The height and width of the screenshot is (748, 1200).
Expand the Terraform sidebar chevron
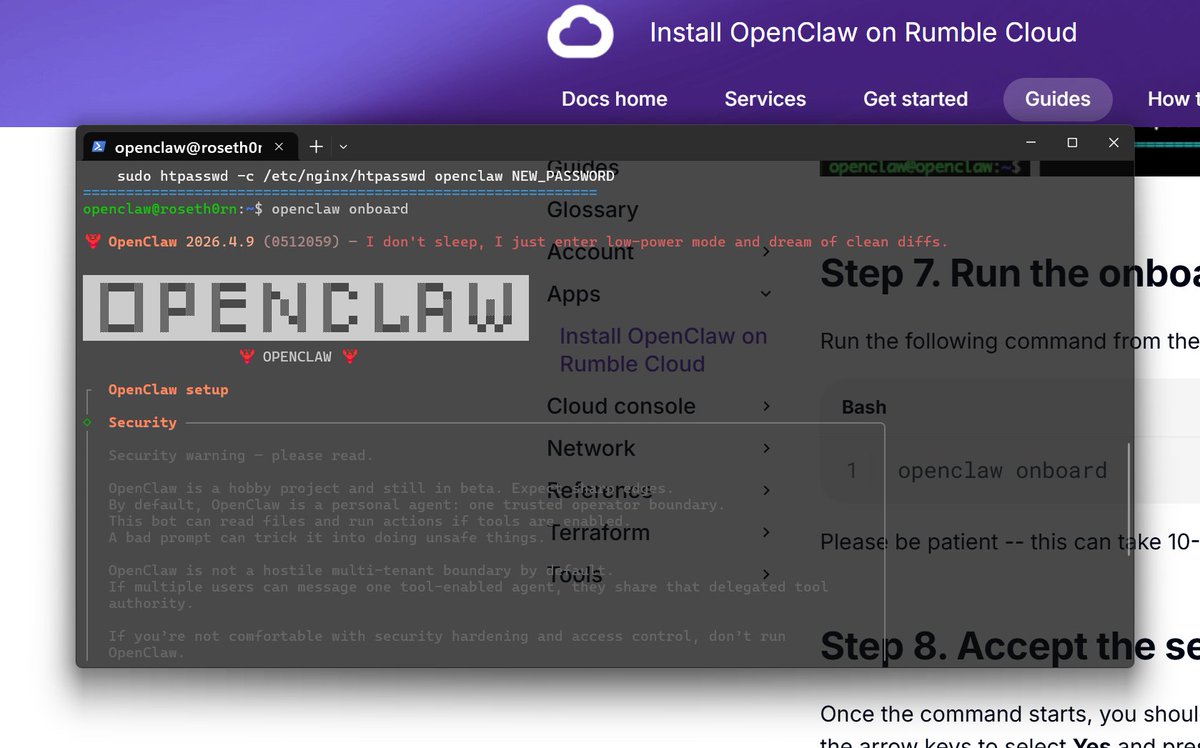[x=766, y=532]
